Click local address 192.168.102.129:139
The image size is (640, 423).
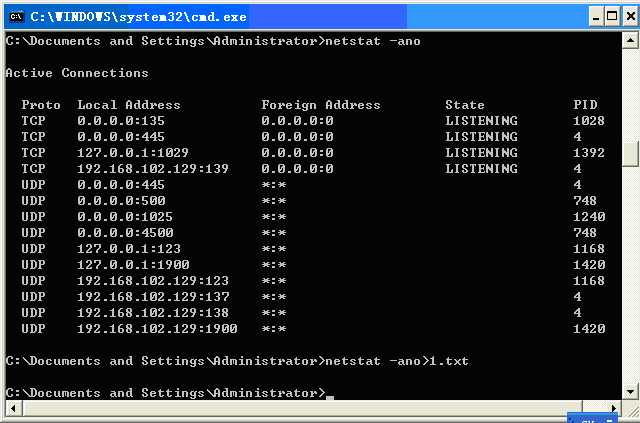click(153, 169)
